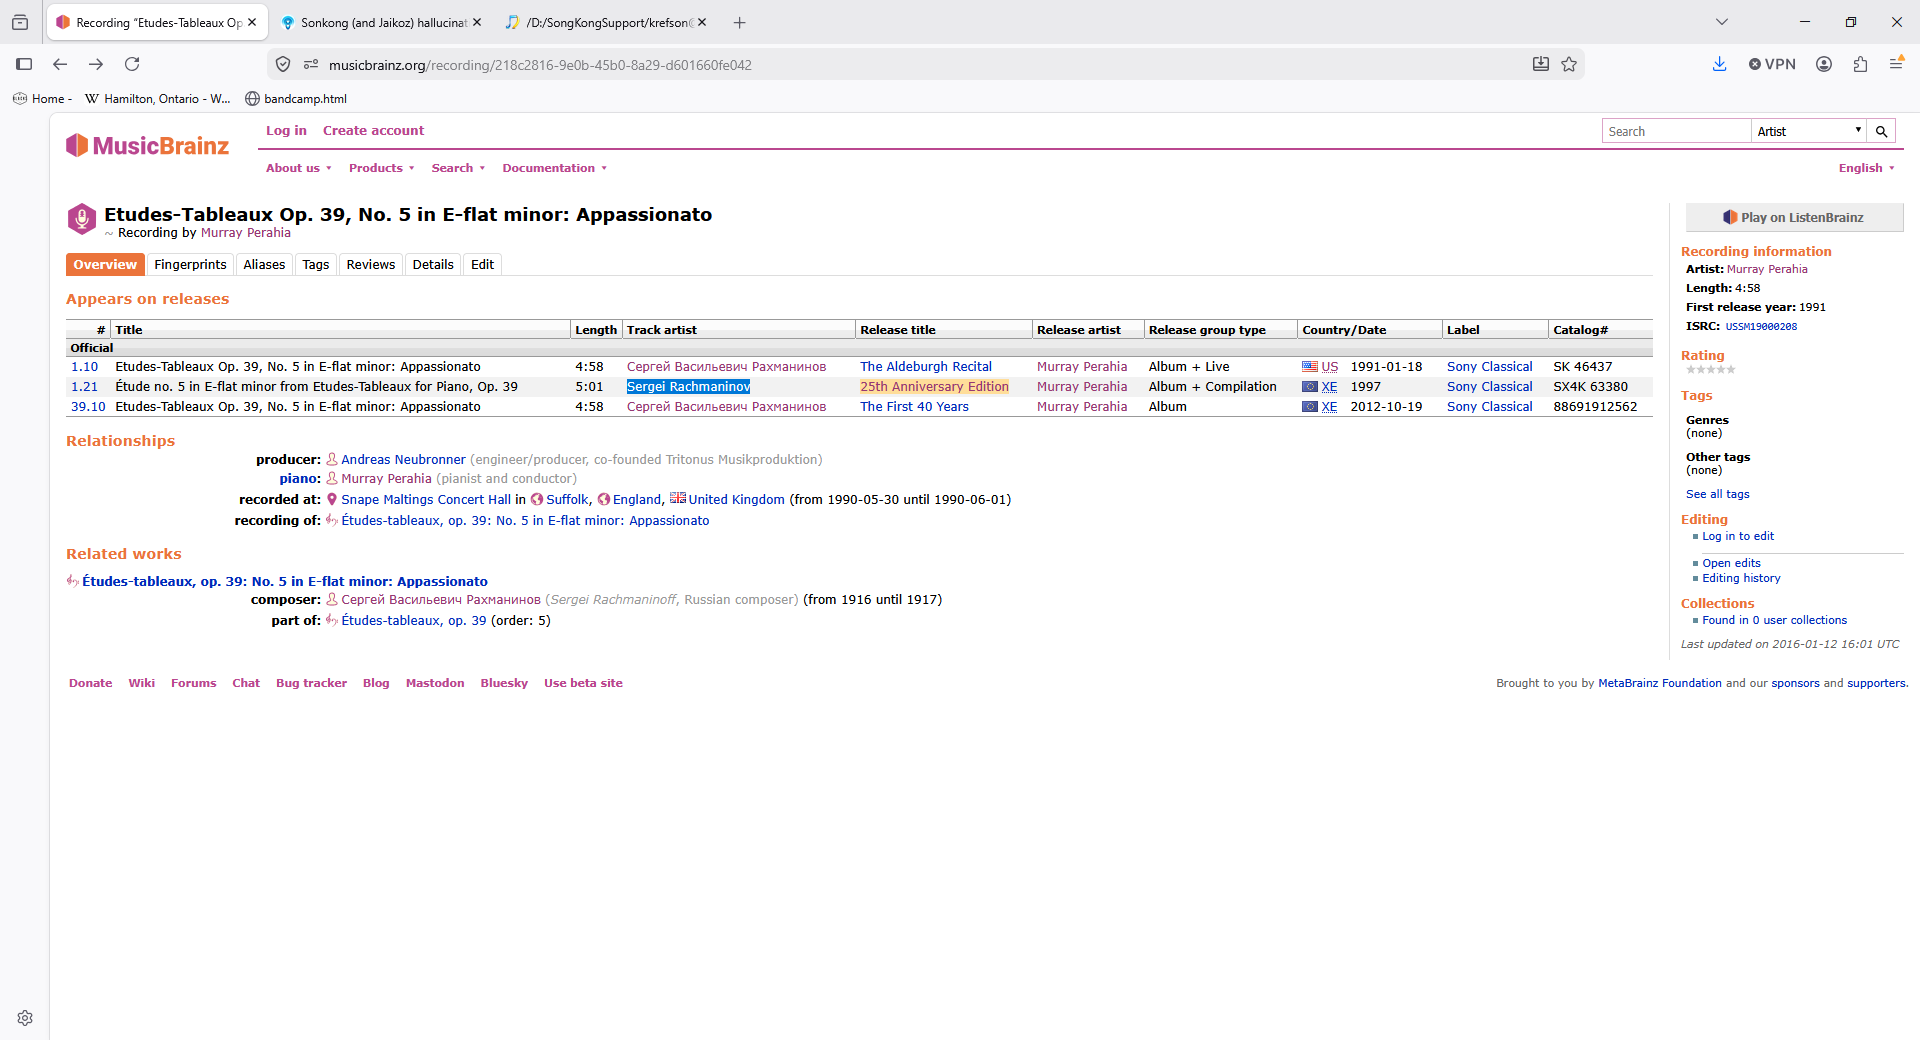Open the browser downloads icon
The width and height of the screenshot is (1920, 1040).
tap(1719, 64)
